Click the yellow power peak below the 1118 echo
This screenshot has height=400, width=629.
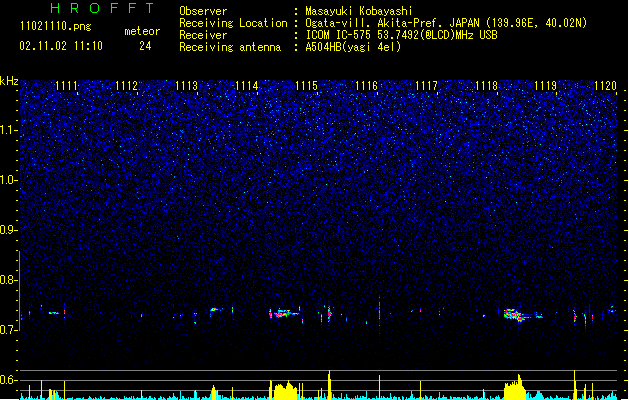[515, 387]
